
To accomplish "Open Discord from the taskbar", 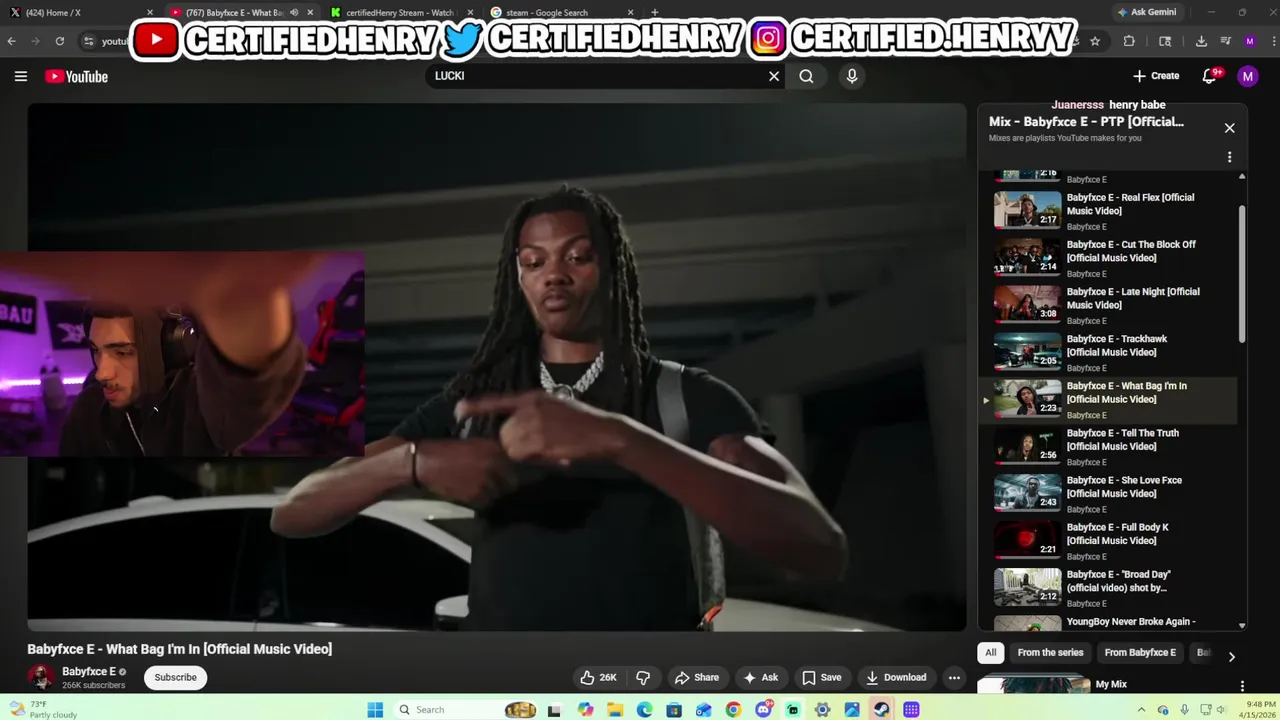I will (764, 710).
